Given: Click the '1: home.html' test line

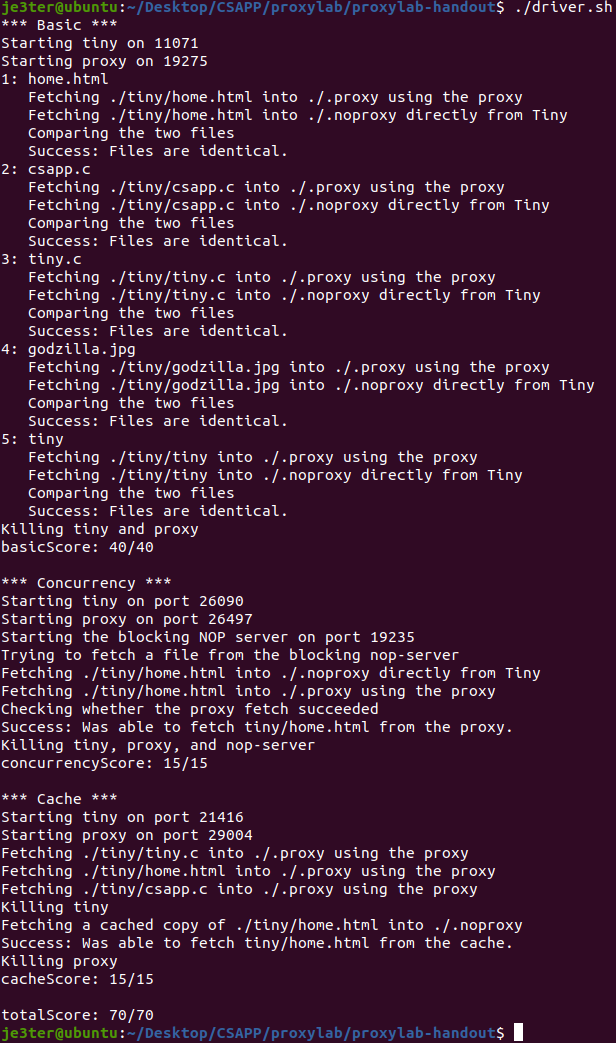Looking at the screenshot, I should [55, 79].
